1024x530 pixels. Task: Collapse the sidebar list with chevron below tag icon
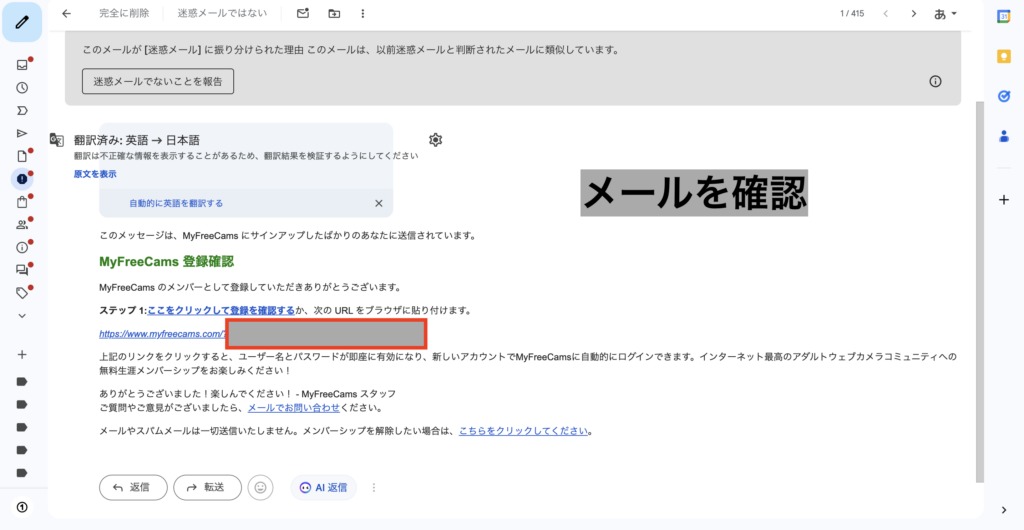pyautogui.click(x=22, y=316)
